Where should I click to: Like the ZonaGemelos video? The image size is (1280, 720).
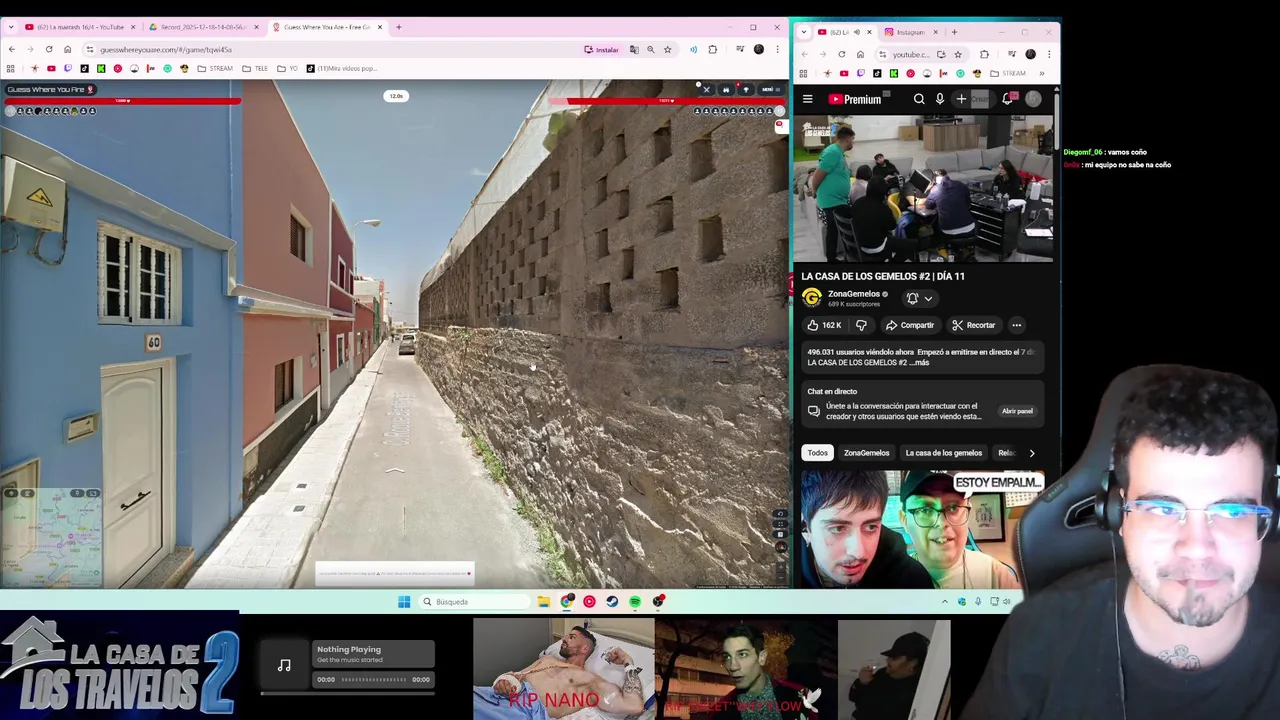pos(825,325)
